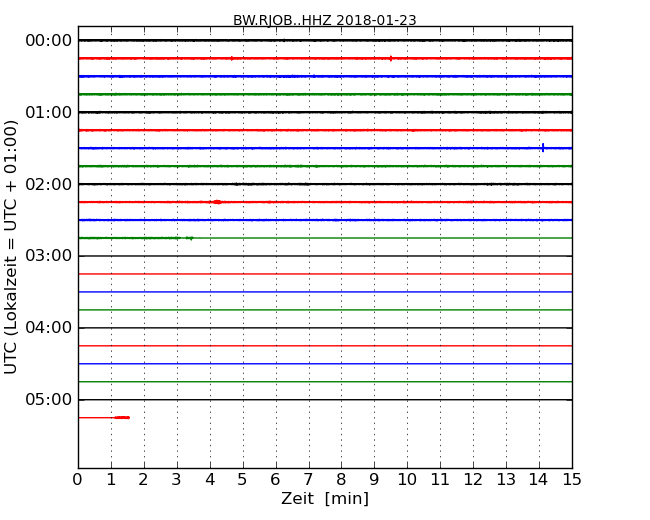Click x-axis tick label 10
The image size is (650, 520).
tap(407, 479)
